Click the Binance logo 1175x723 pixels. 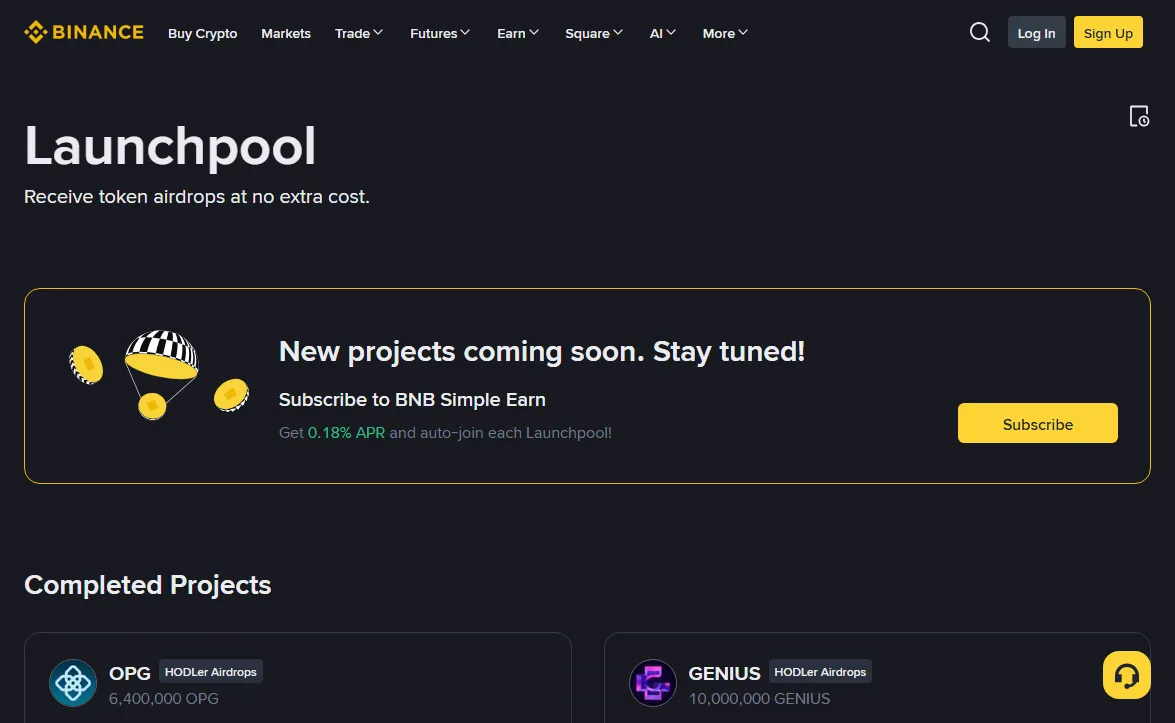click(84, 32)
